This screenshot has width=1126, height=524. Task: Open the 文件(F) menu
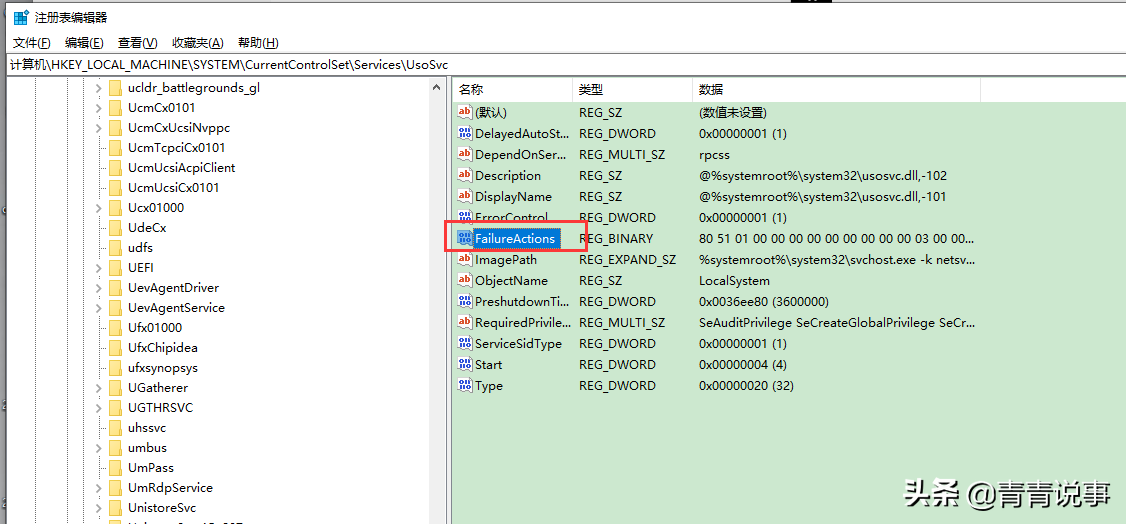(32, 43)
